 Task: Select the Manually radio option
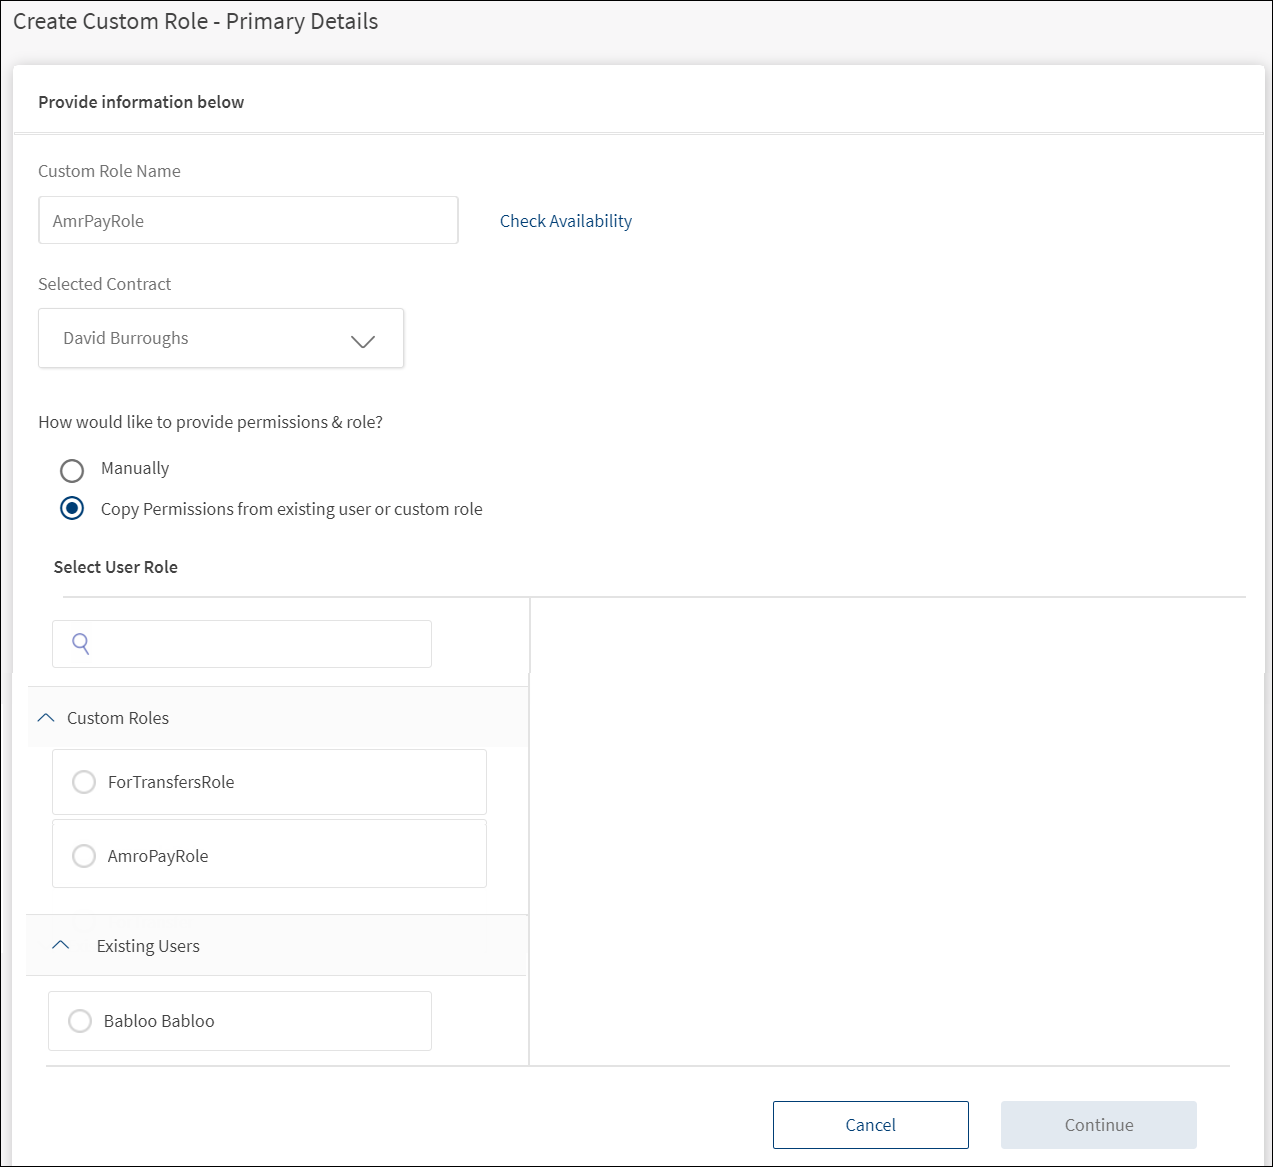tap(72, 470)
